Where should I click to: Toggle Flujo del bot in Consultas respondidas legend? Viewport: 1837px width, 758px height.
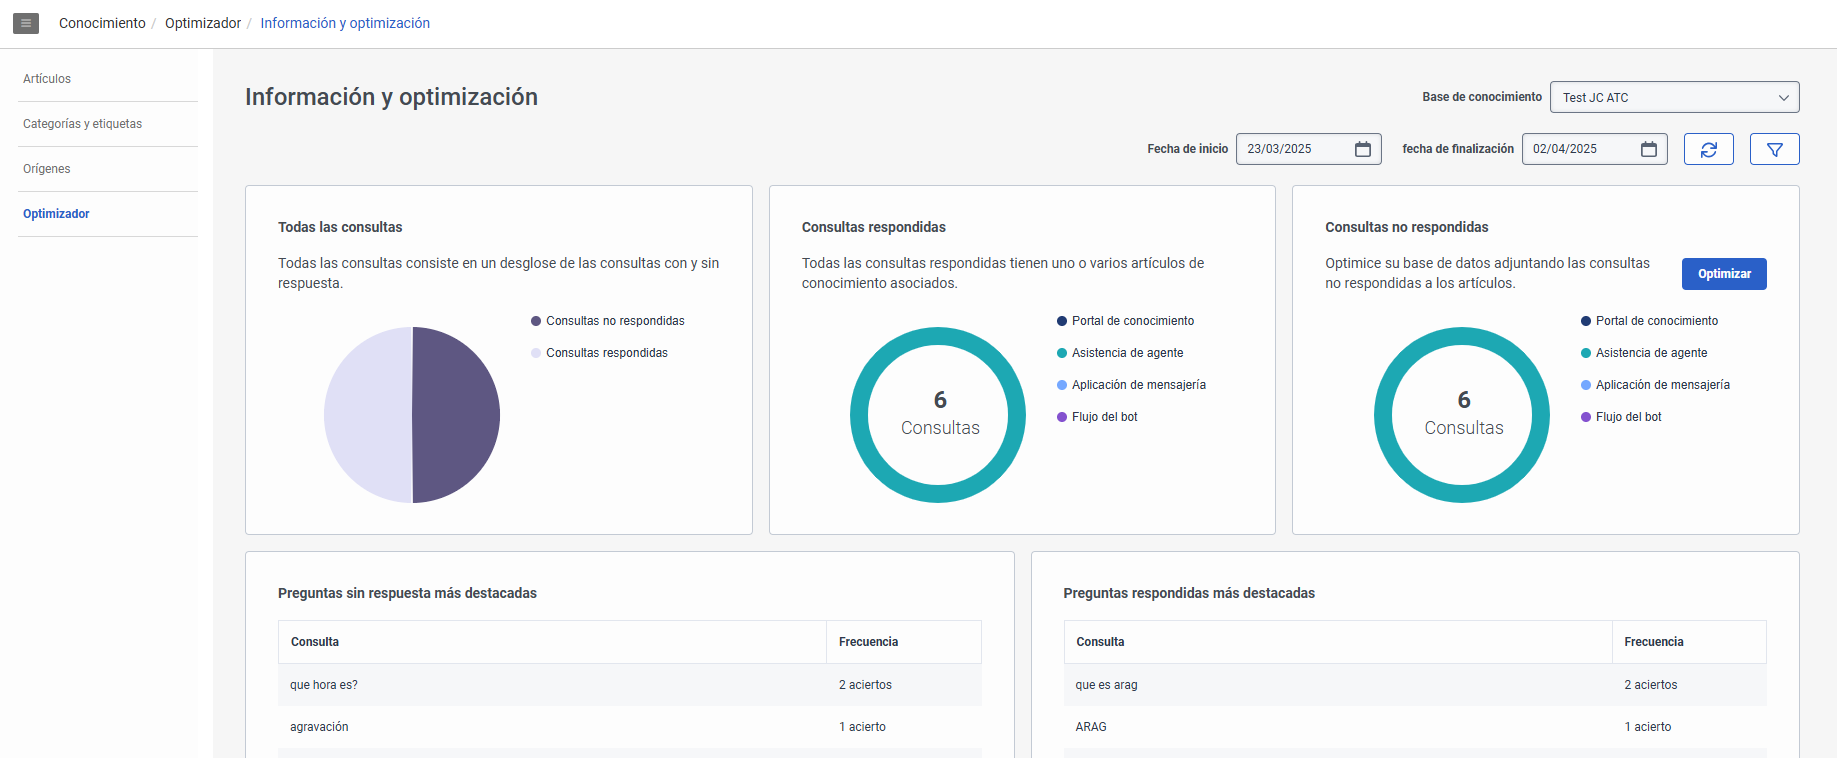(1097, 417)
